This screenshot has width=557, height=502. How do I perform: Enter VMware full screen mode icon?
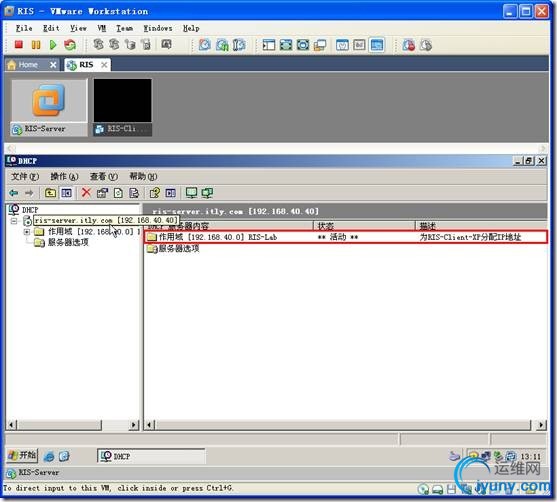click(x=286, y=45)
